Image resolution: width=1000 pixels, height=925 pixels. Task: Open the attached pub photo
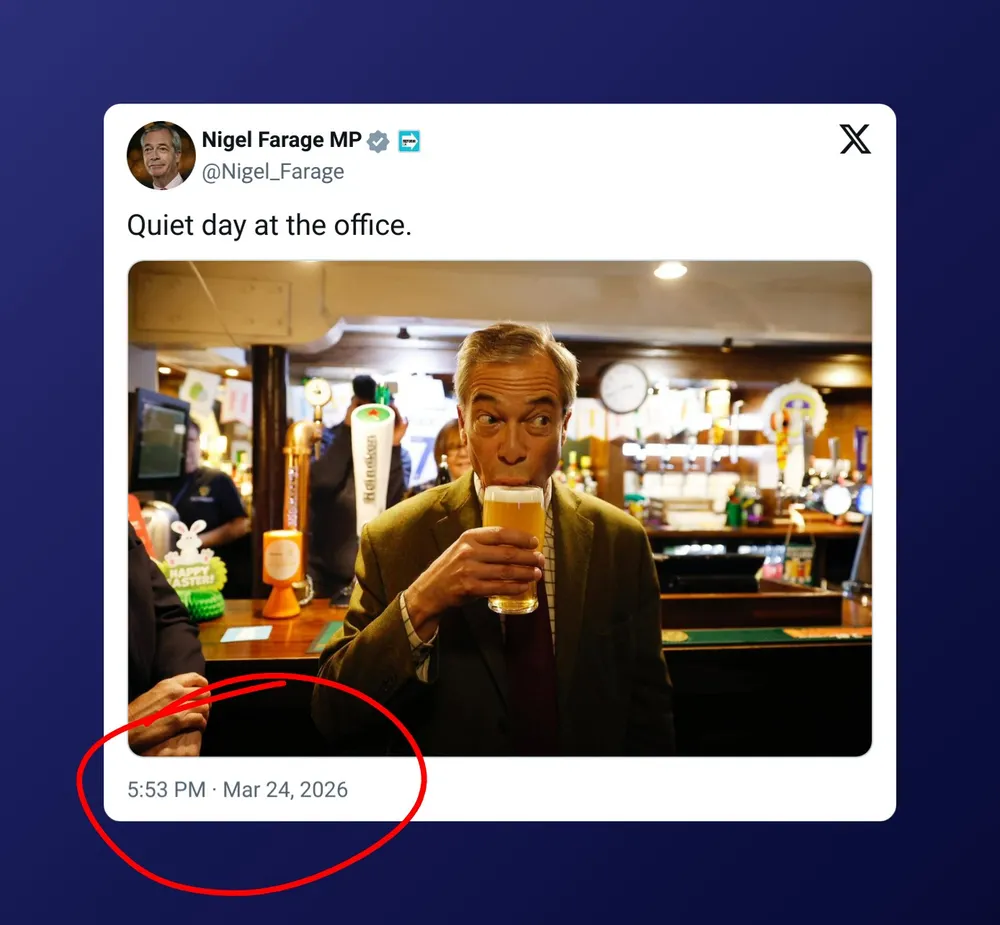500,508
